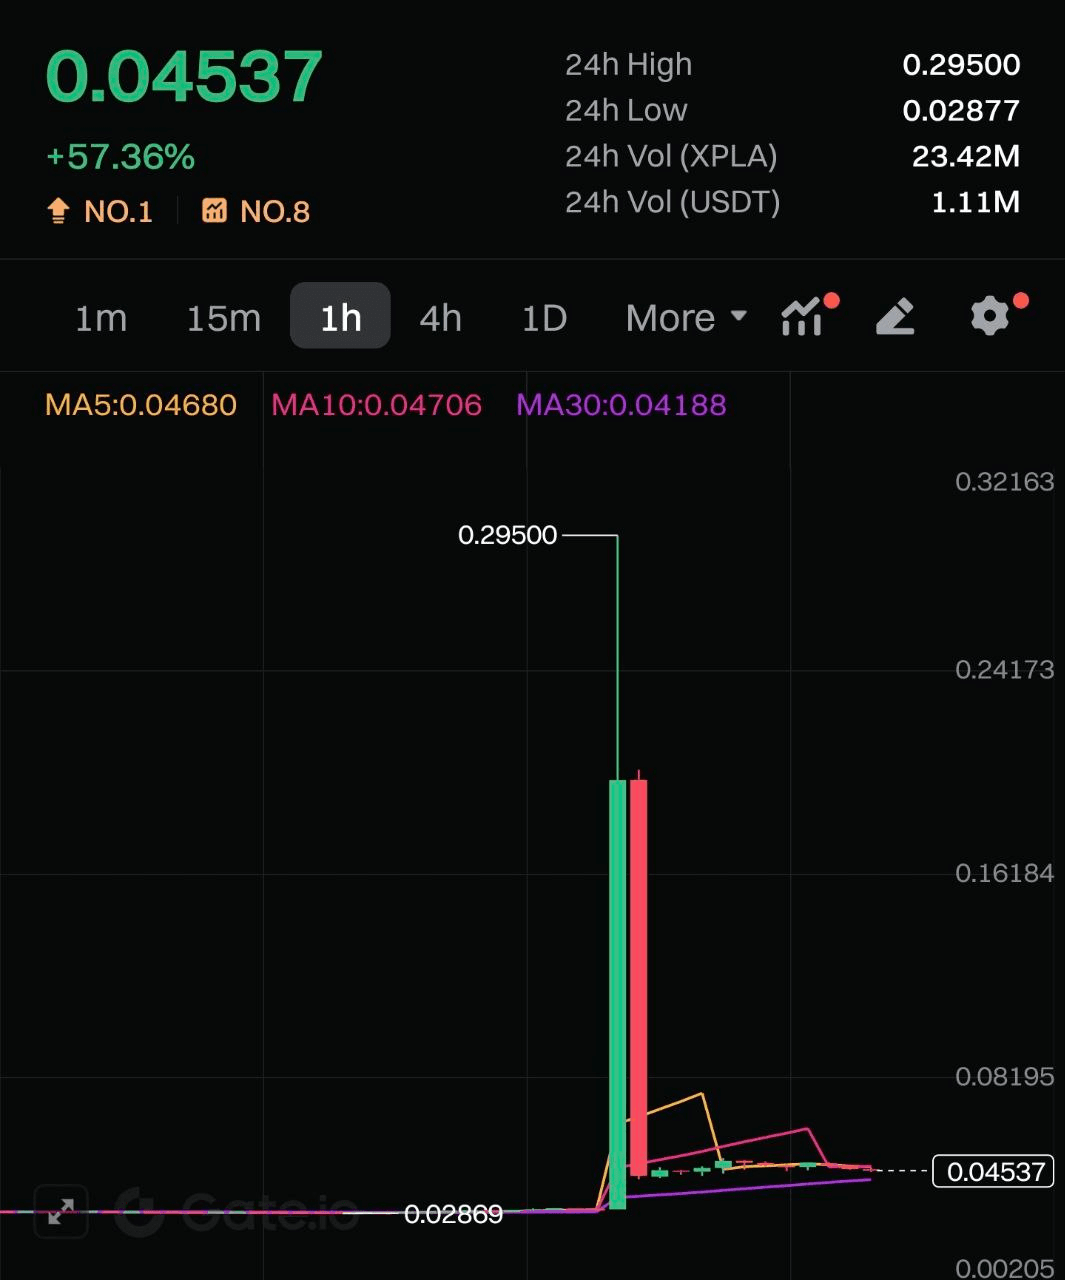1065x1280 pixels.
Task: Select the drawing pencil tool icon
Action: tap(895, 317)
